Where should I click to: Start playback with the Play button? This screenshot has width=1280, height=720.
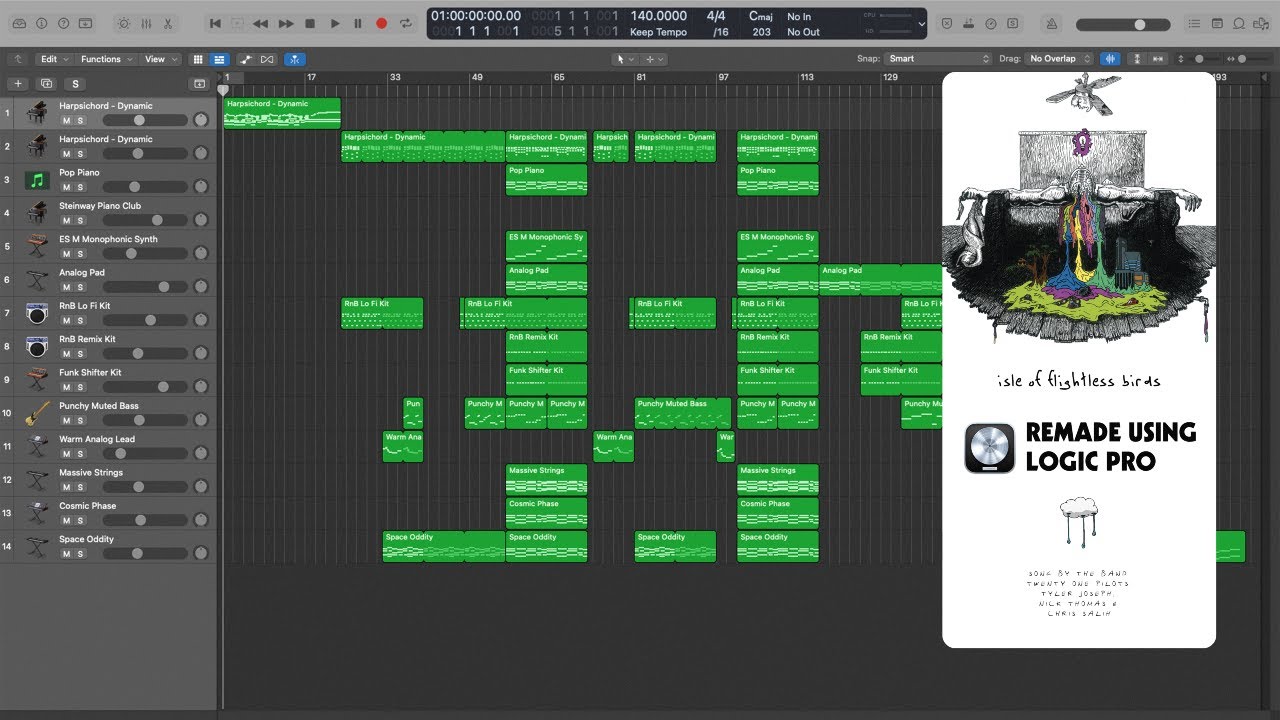pyautogui.click(x=334, y=23)
